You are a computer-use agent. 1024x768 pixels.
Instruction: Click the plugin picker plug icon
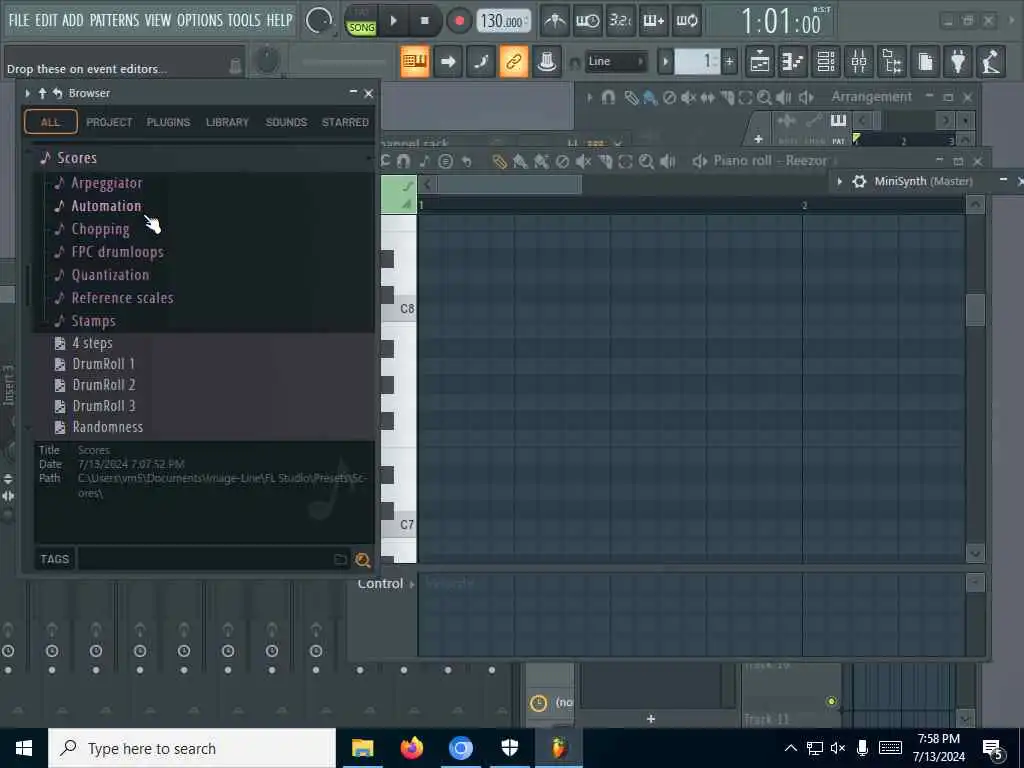pyautogui.click(x=958, y=61)
